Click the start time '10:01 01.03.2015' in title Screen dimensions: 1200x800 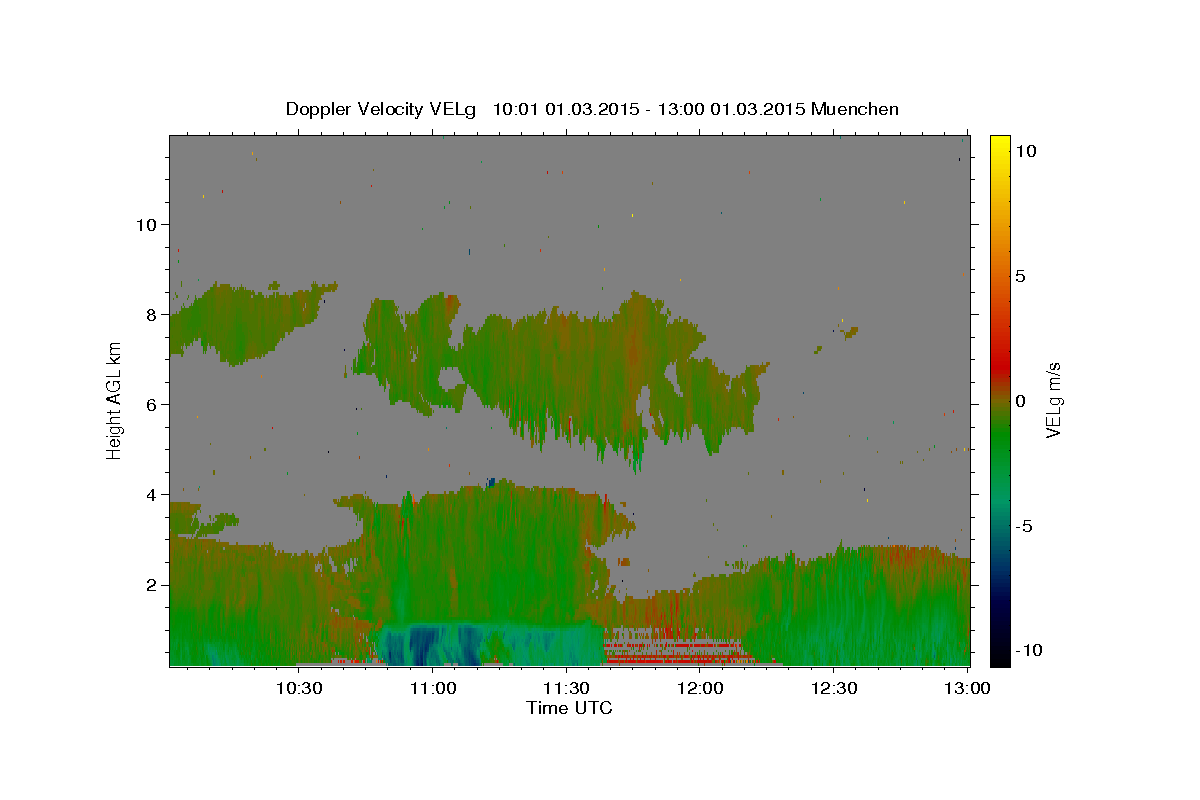tap(564, 109)
